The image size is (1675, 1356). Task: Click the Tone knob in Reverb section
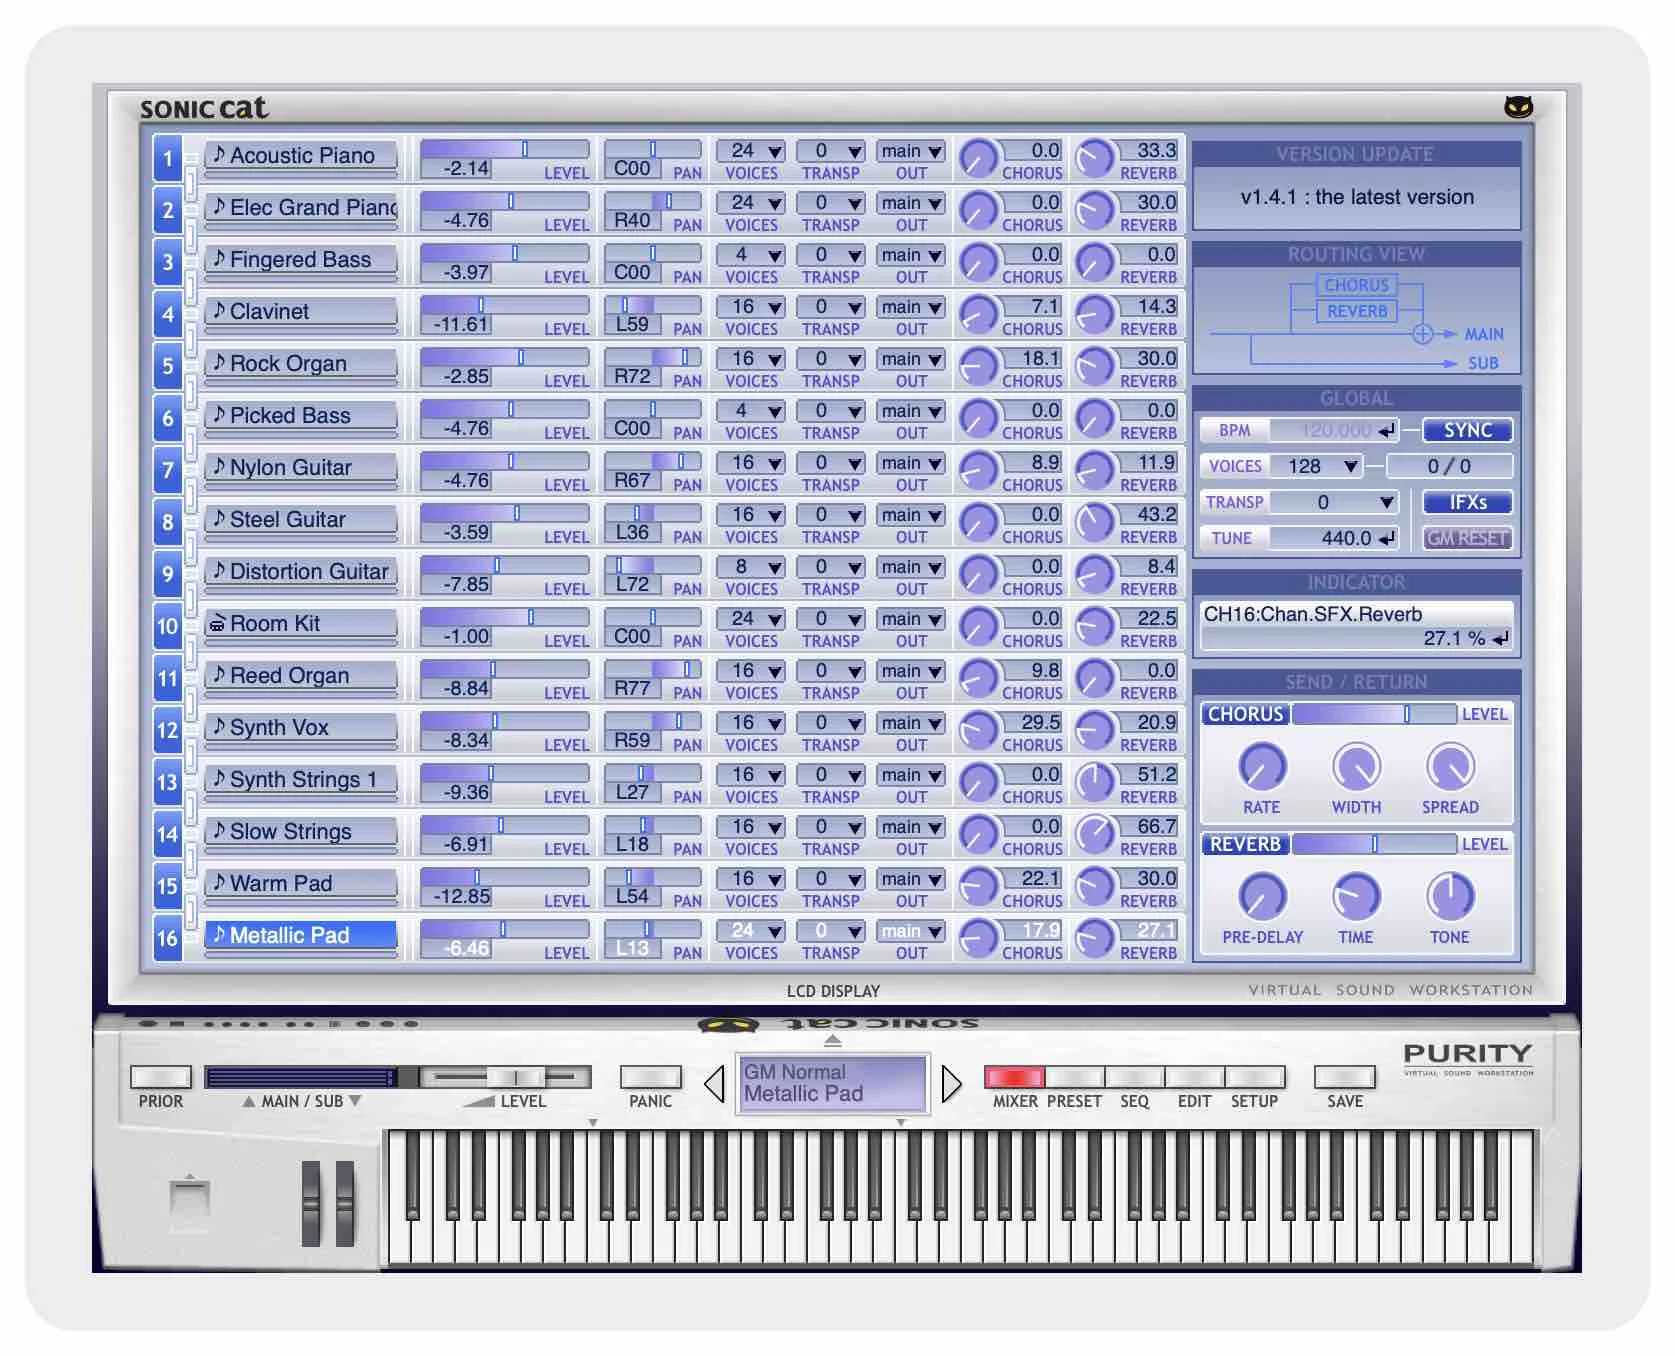pos(1450,898)
